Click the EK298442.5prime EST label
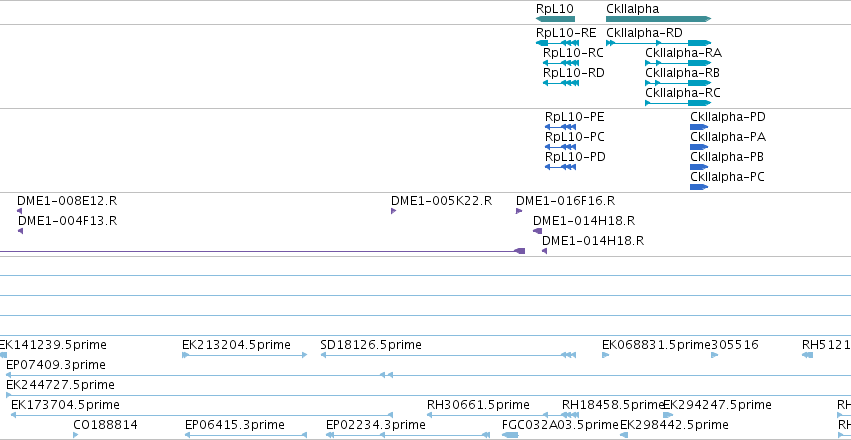Viewport: 851px width, 440px height. (x=674, y=425)
